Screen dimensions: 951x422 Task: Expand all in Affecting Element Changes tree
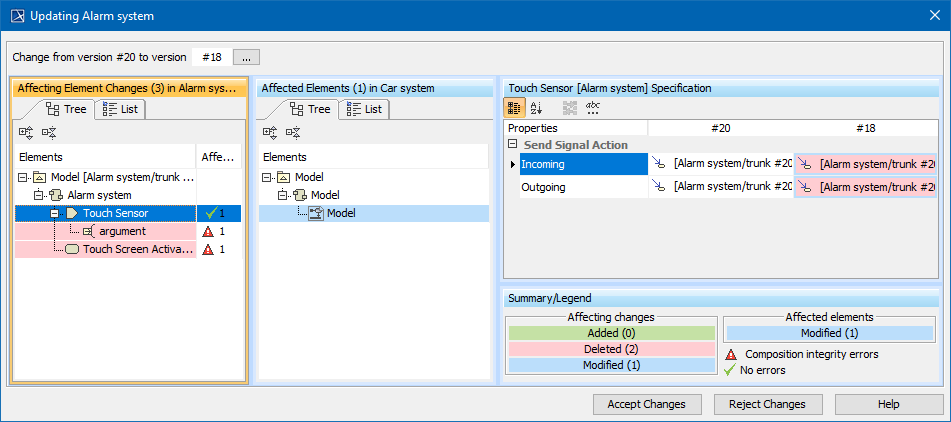coord(25,131)
